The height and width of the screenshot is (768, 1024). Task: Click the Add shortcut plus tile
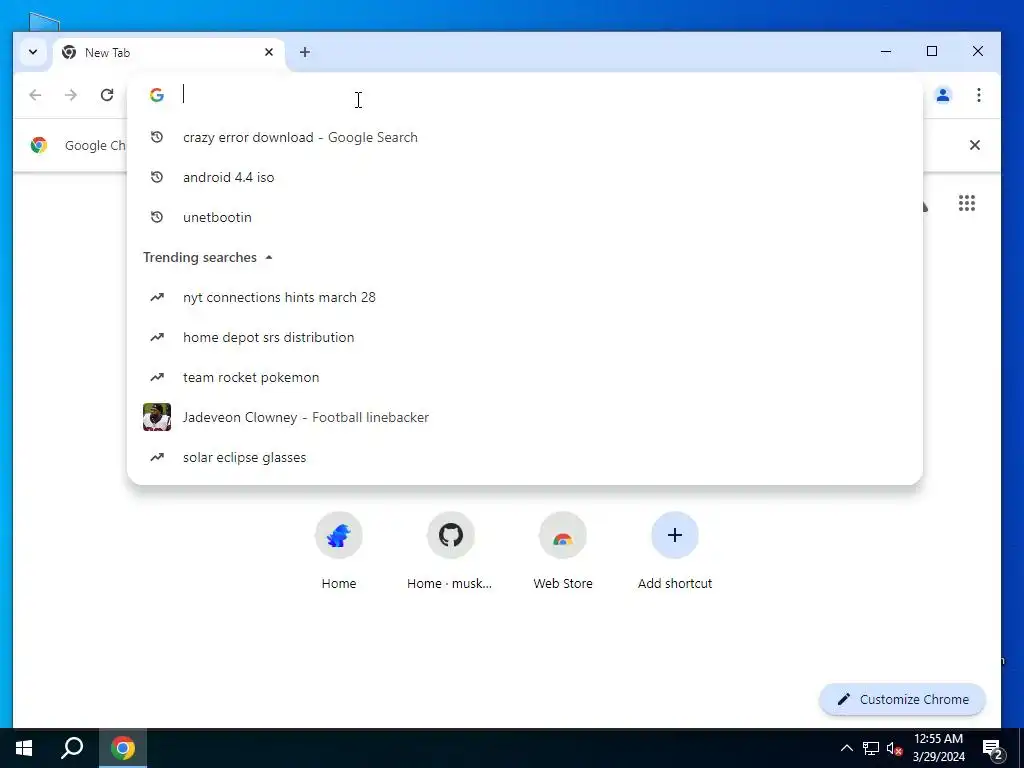click(x=675, y=551)
